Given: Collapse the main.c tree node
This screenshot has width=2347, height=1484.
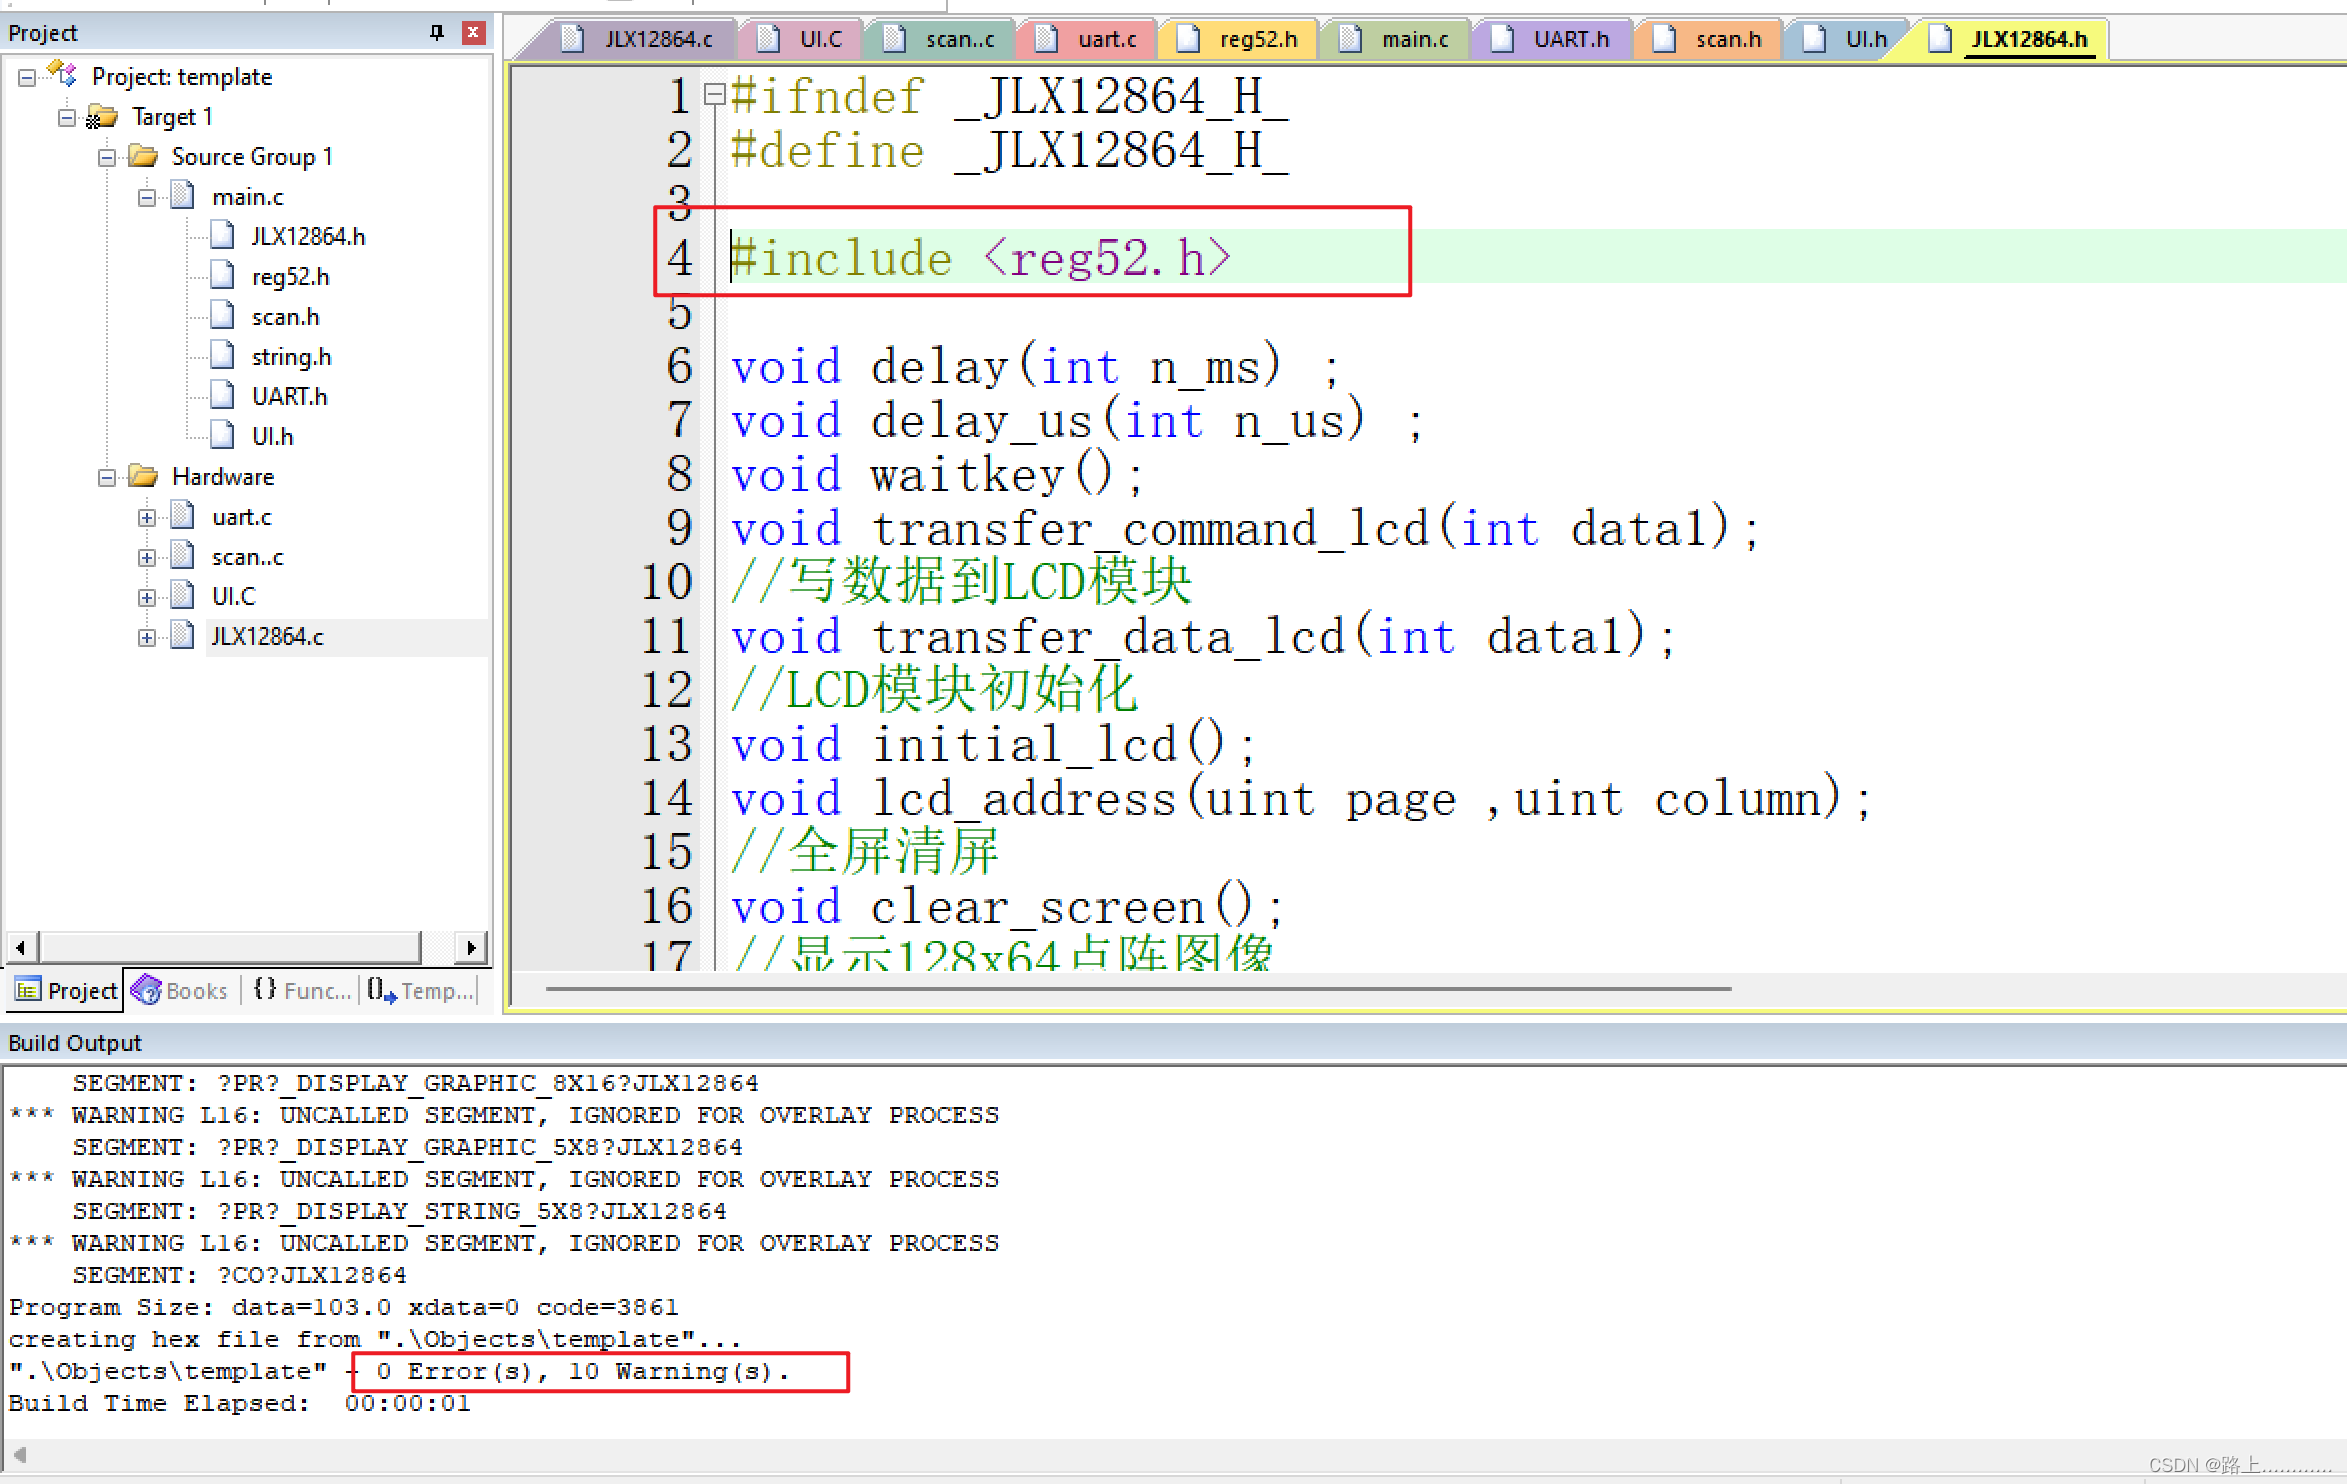Looking at the screenshot, I should point(147,197).
